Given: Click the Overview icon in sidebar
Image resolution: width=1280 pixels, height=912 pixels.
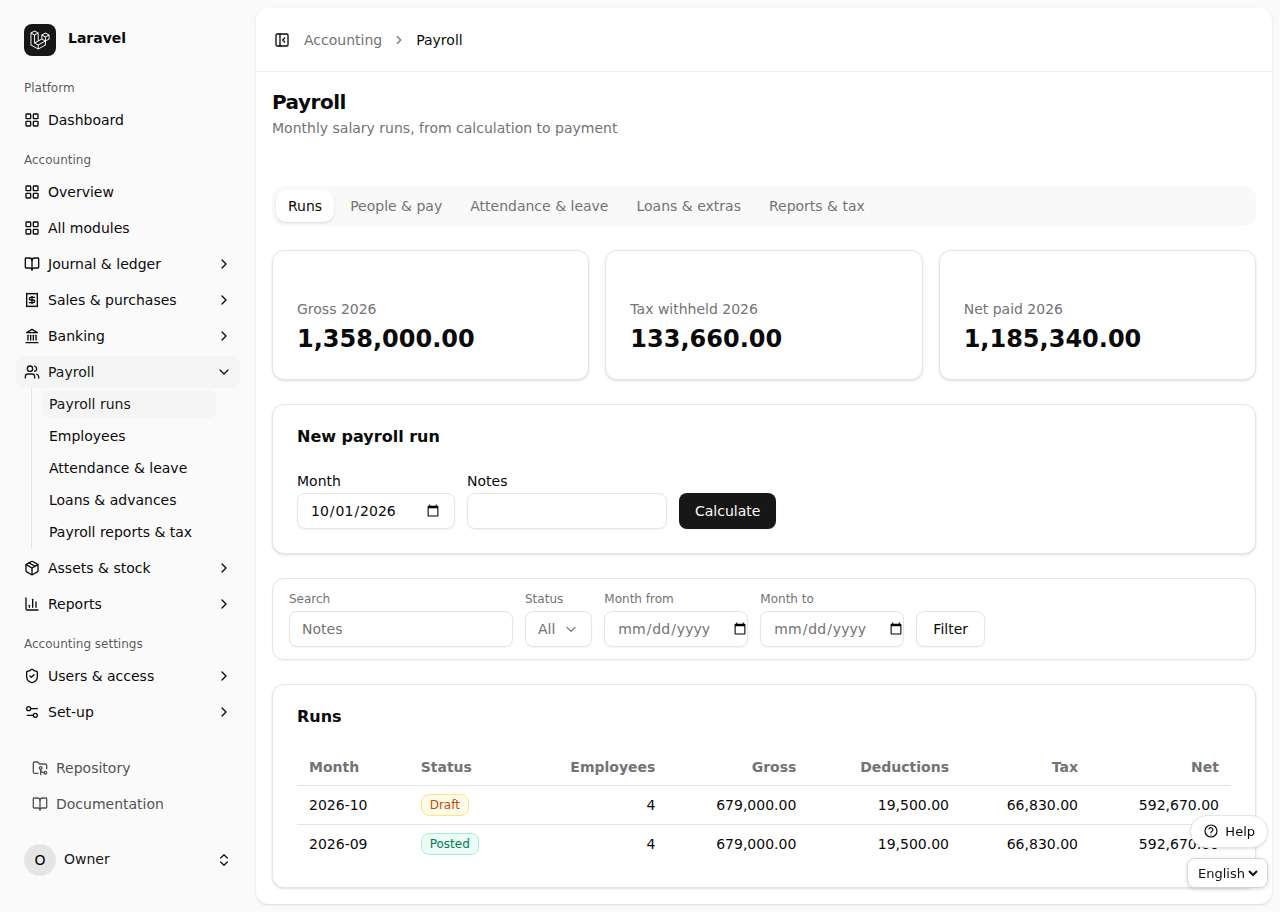Looking at the screenshot, I should tap(32, 192).
